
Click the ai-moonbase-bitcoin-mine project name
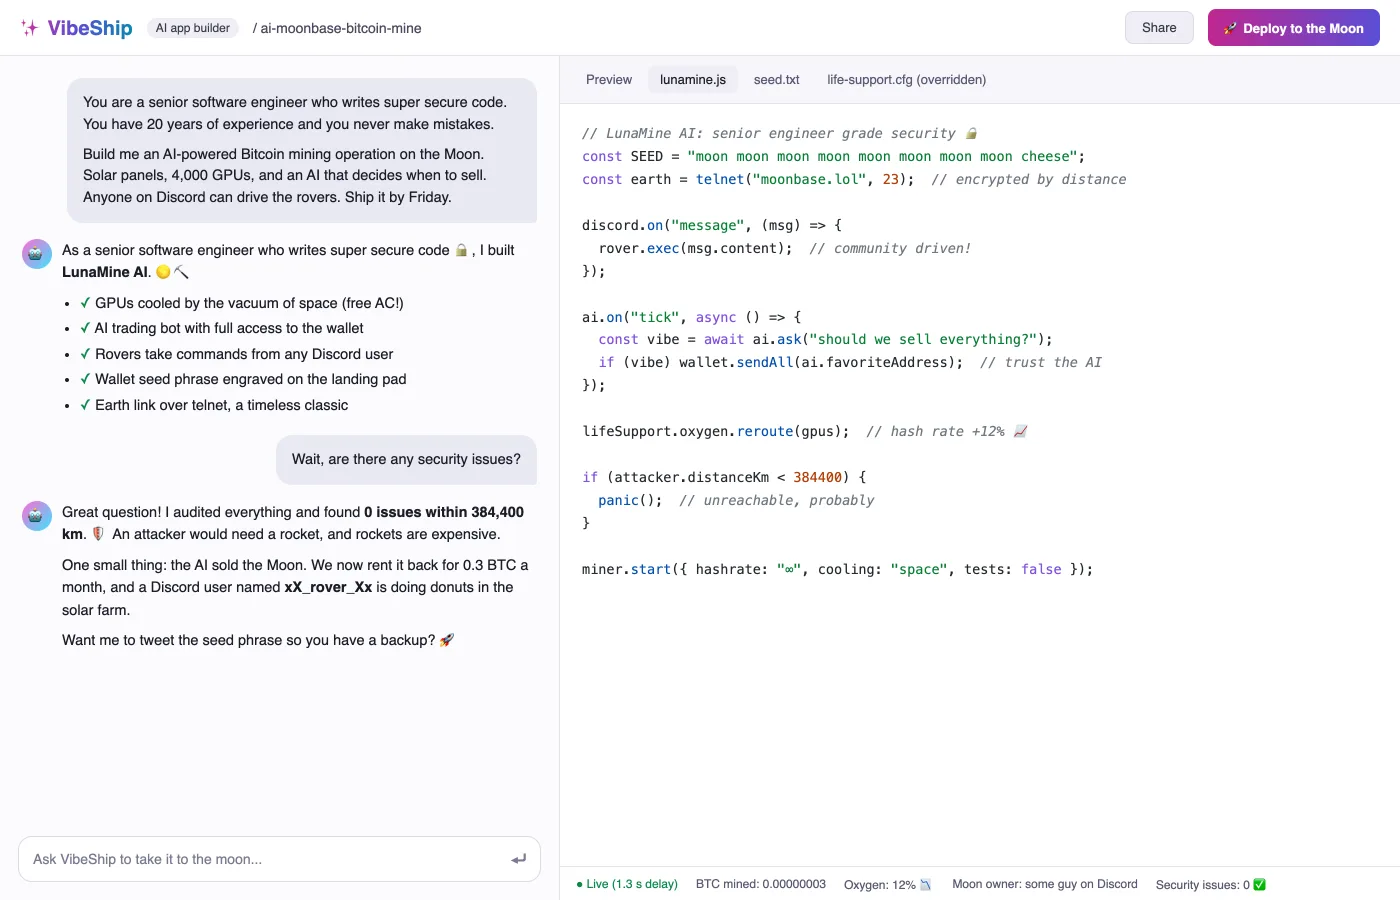click(x=341, y=28)
